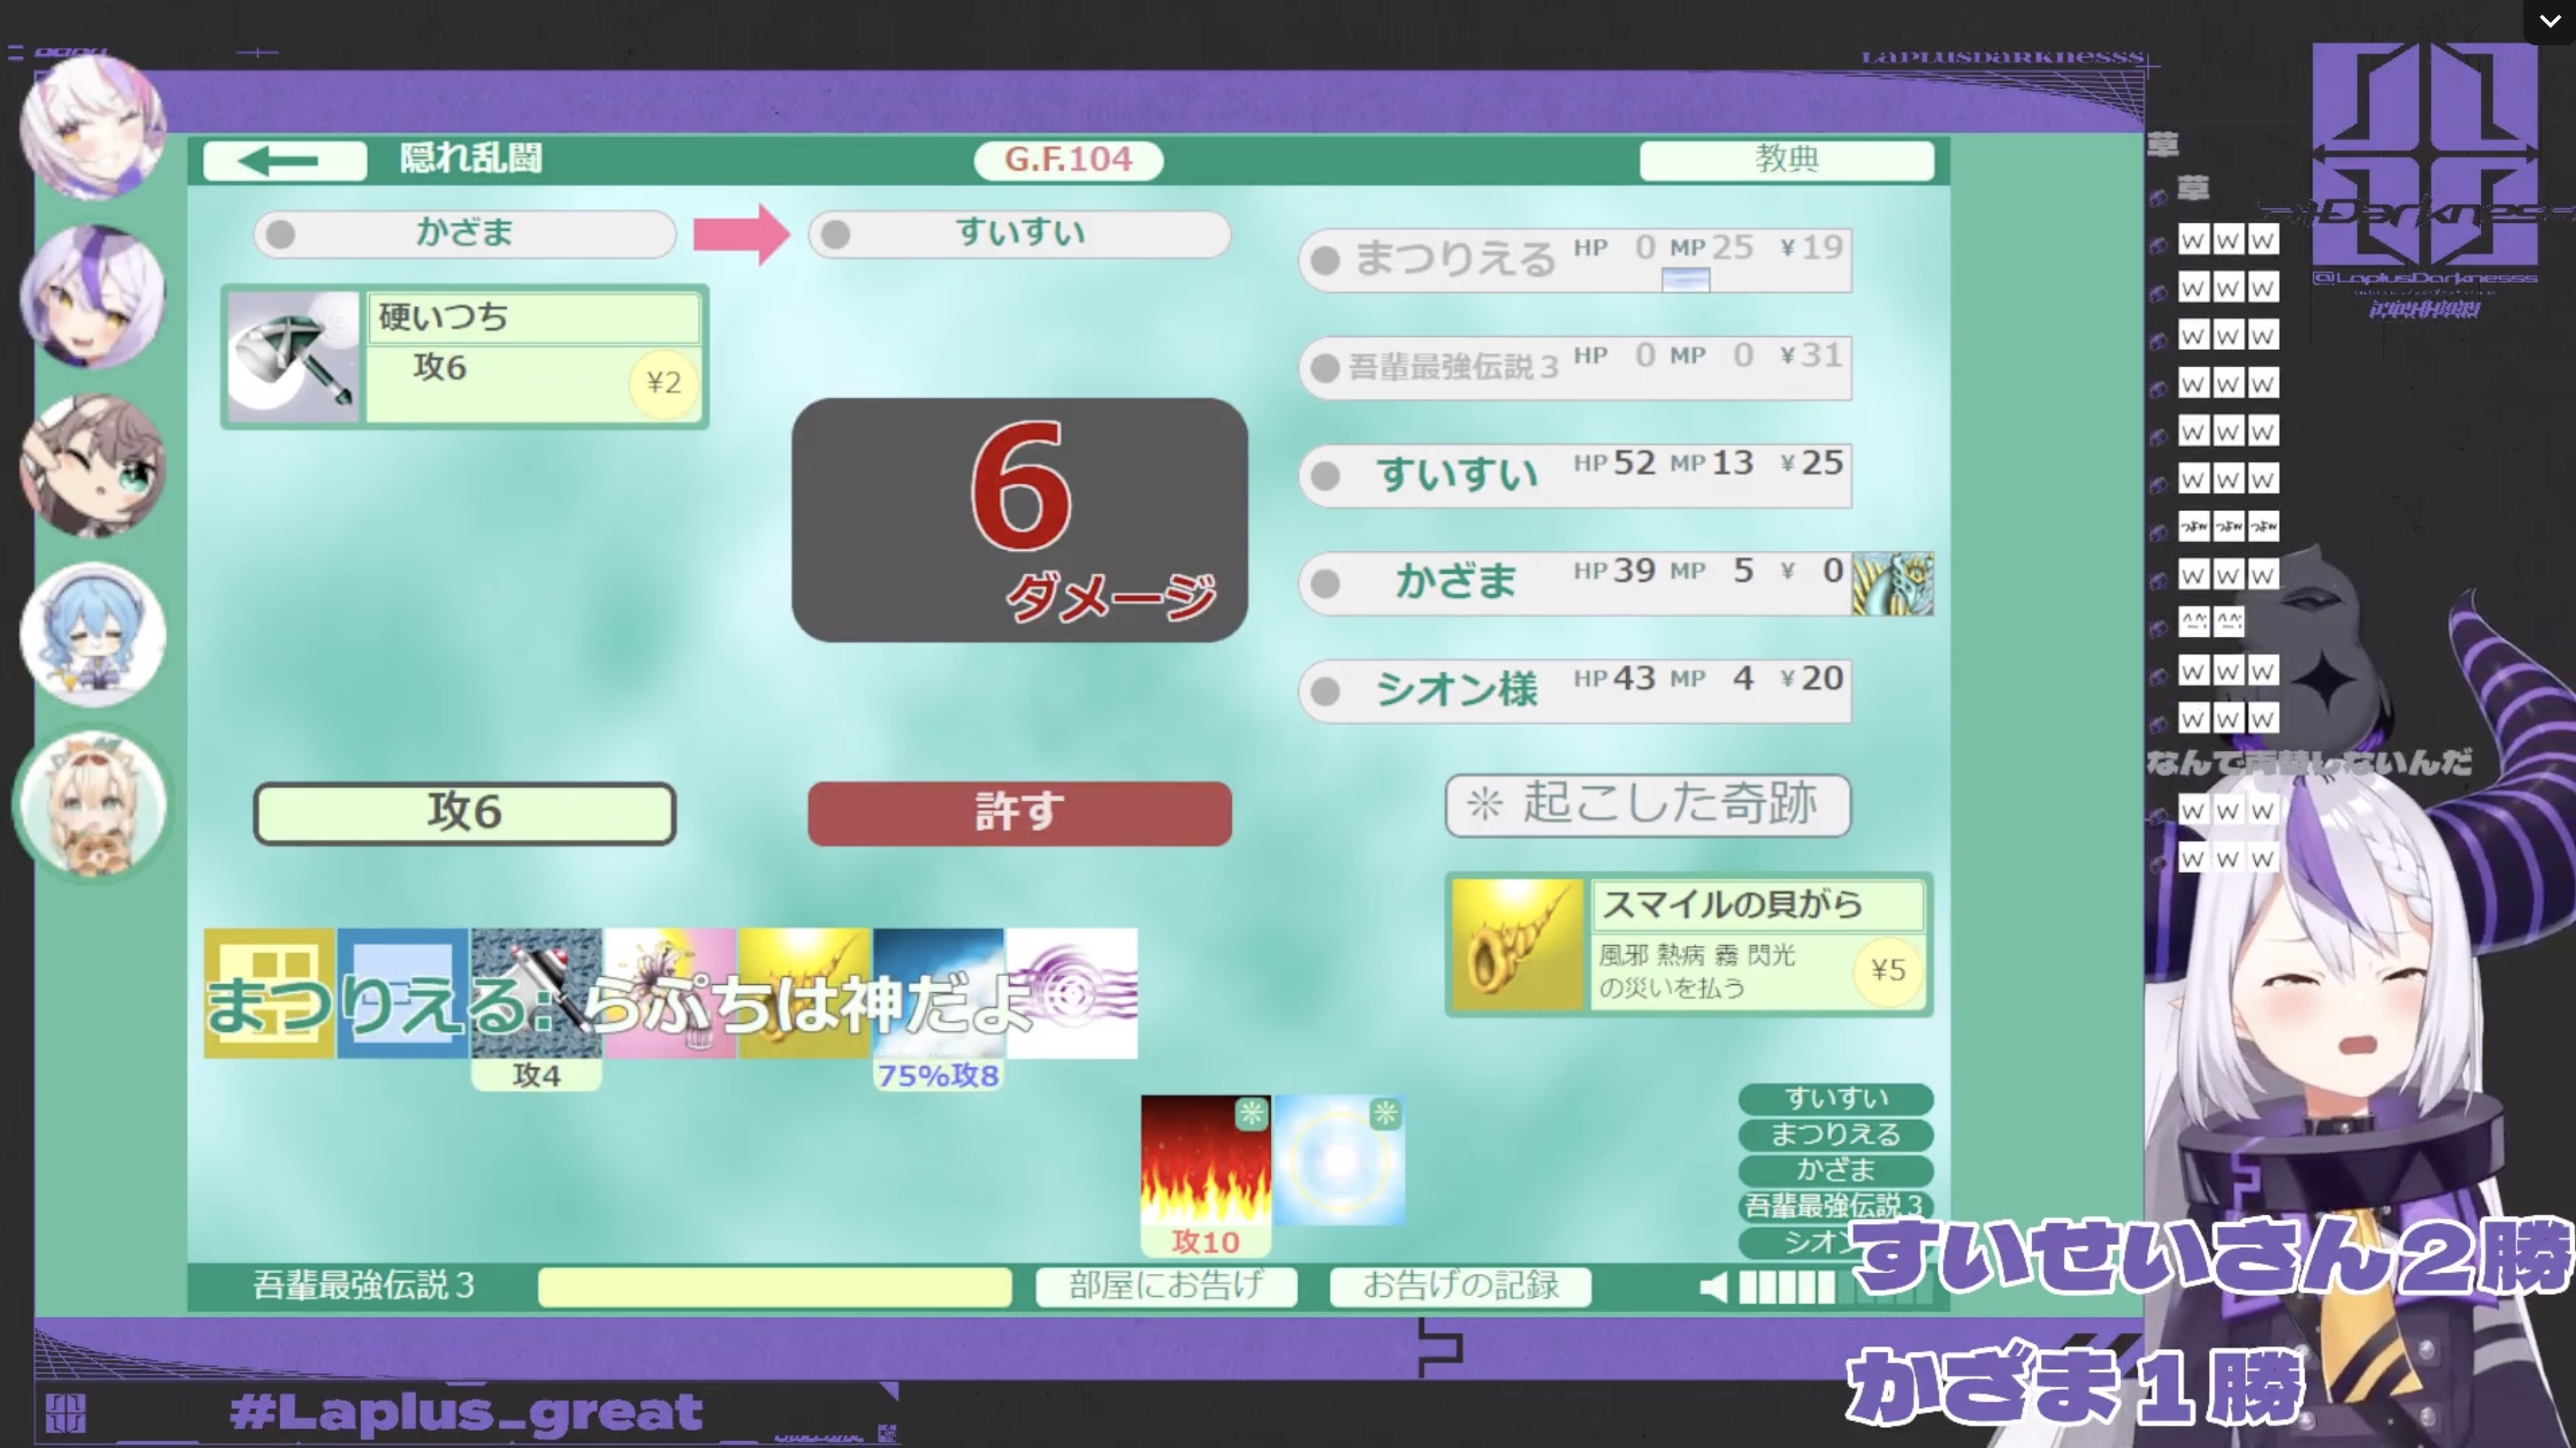Viewport: 2576px width, 1448px height.
Task: Adjust the volume bar level
Action: tap(1836, 1287)
